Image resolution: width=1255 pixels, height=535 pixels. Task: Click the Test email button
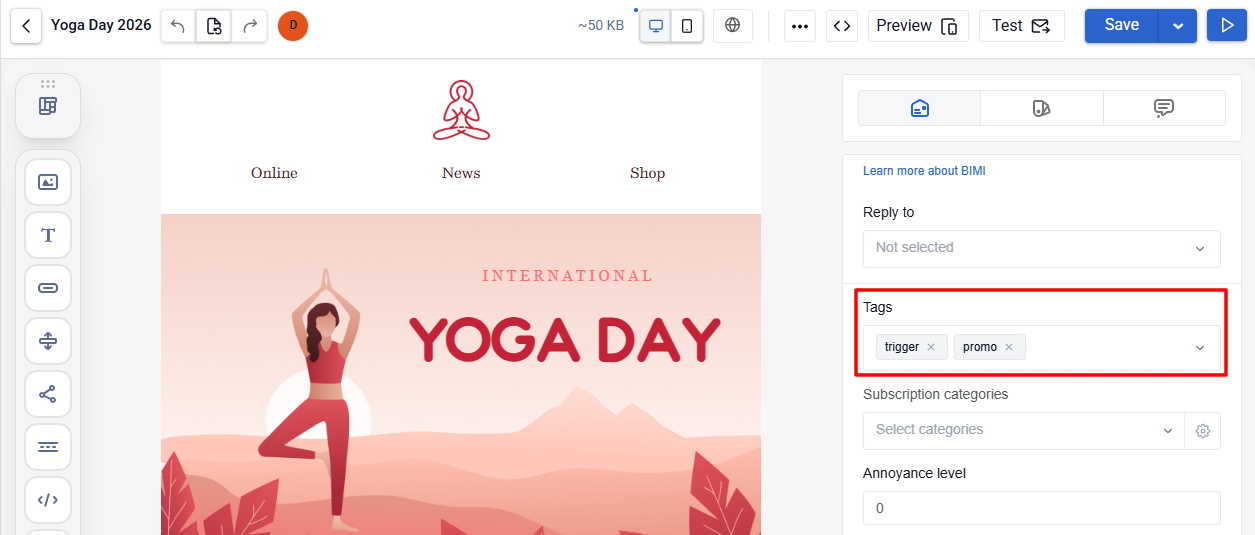pyautogui.click(x=1022, y=26)
